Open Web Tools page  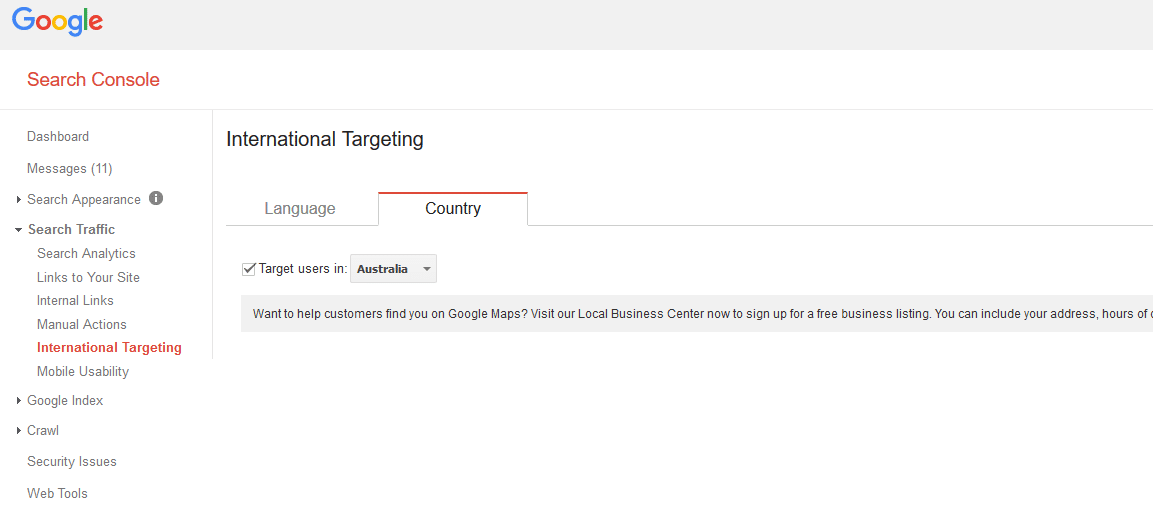[57, 493]
